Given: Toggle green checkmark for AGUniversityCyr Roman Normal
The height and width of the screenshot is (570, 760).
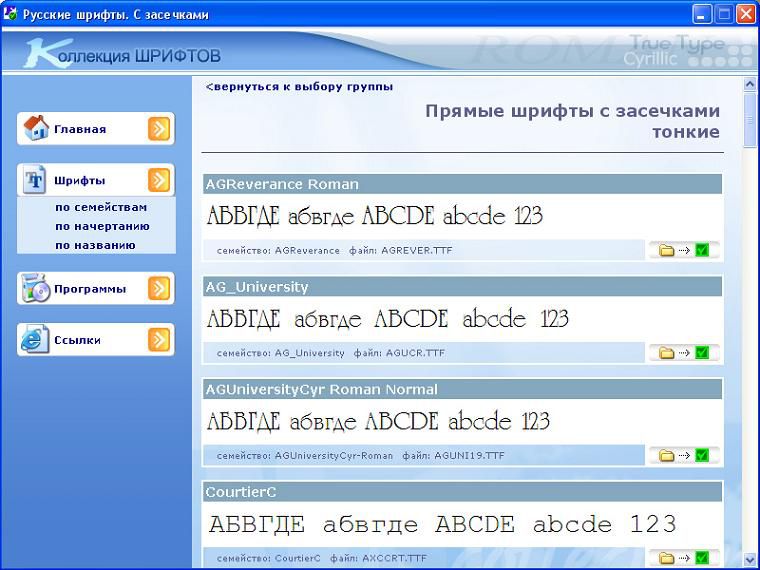Looking at the screenshot, I should (702, 456).
